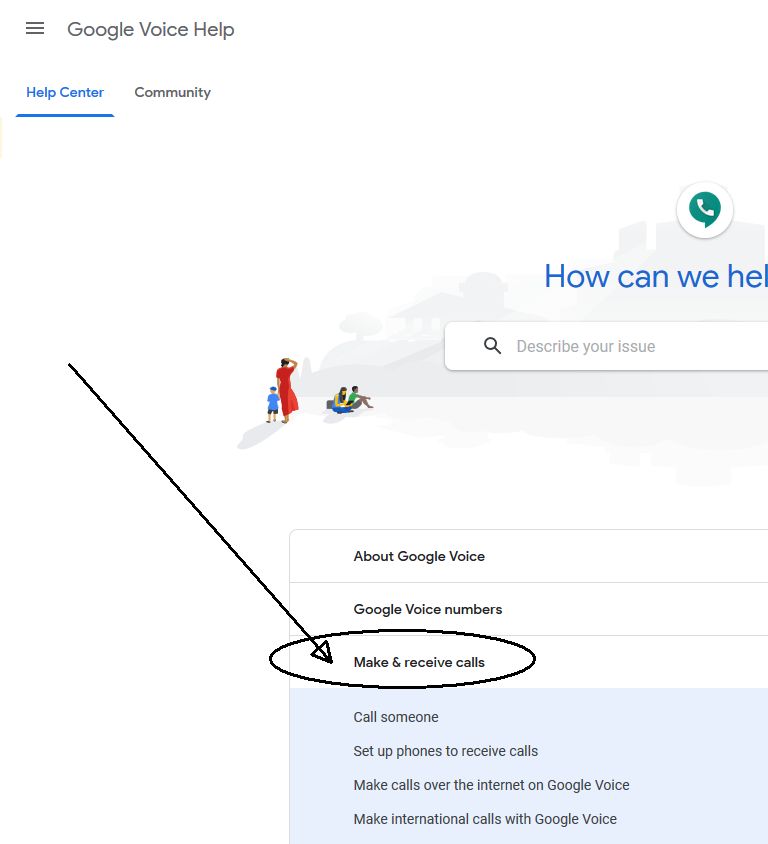The width and height of the screenshot is (768, 844).
Task: Expand the About Google Voice section
Action: pos(529,556)
